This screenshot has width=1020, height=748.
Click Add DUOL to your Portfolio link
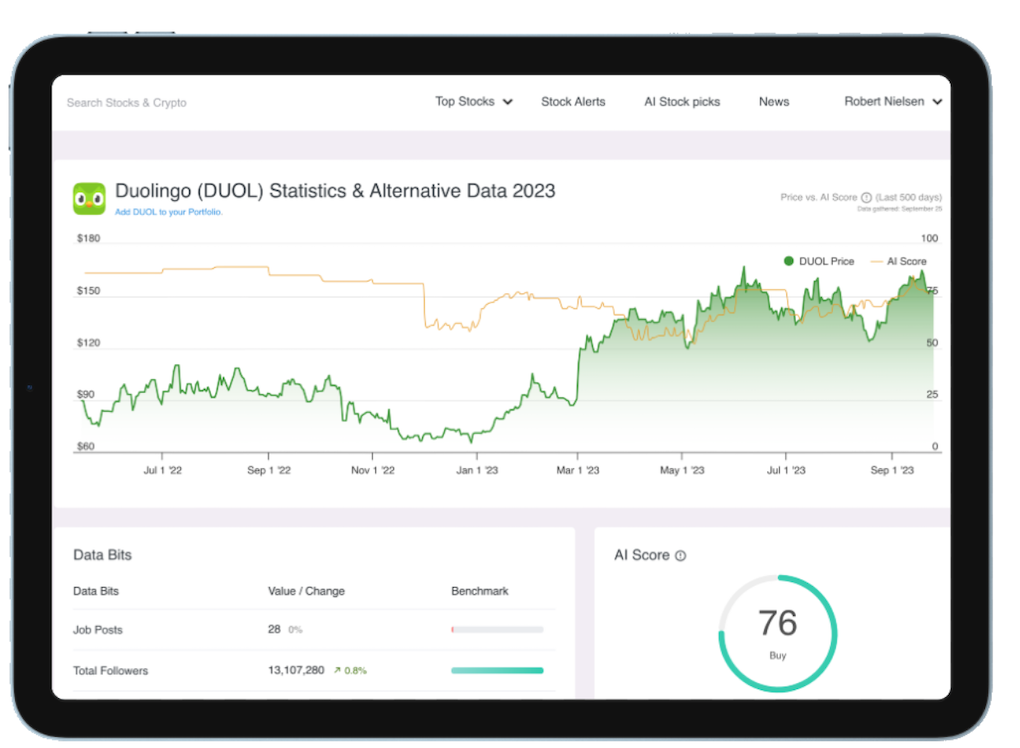168,212
